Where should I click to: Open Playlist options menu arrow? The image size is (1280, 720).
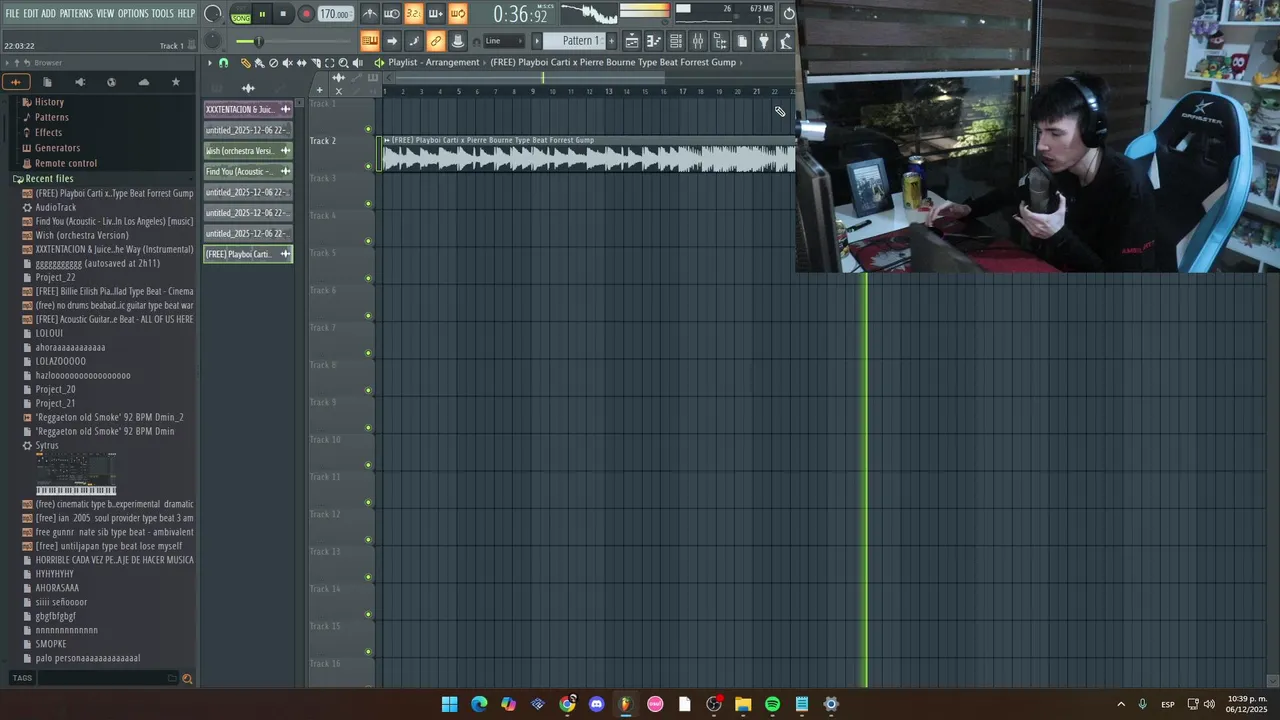210,63
